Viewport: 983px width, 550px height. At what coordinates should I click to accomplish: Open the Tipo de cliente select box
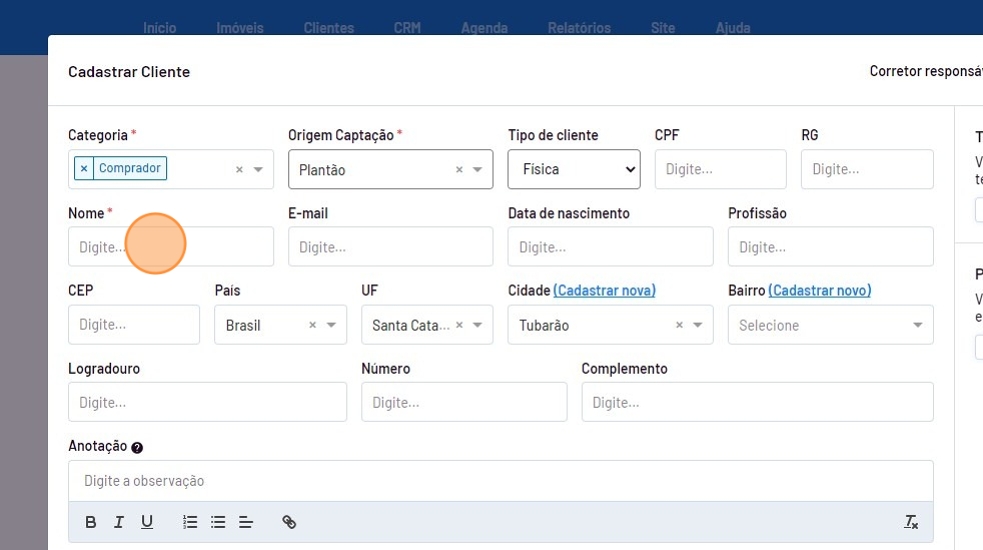pyautogui.click(x=574, y=170)
